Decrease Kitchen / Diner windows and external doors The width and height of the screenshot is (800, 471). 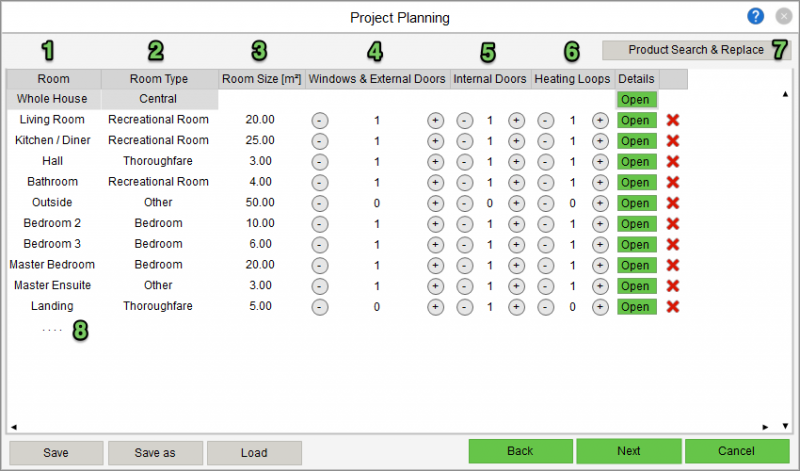coord(319,141)
